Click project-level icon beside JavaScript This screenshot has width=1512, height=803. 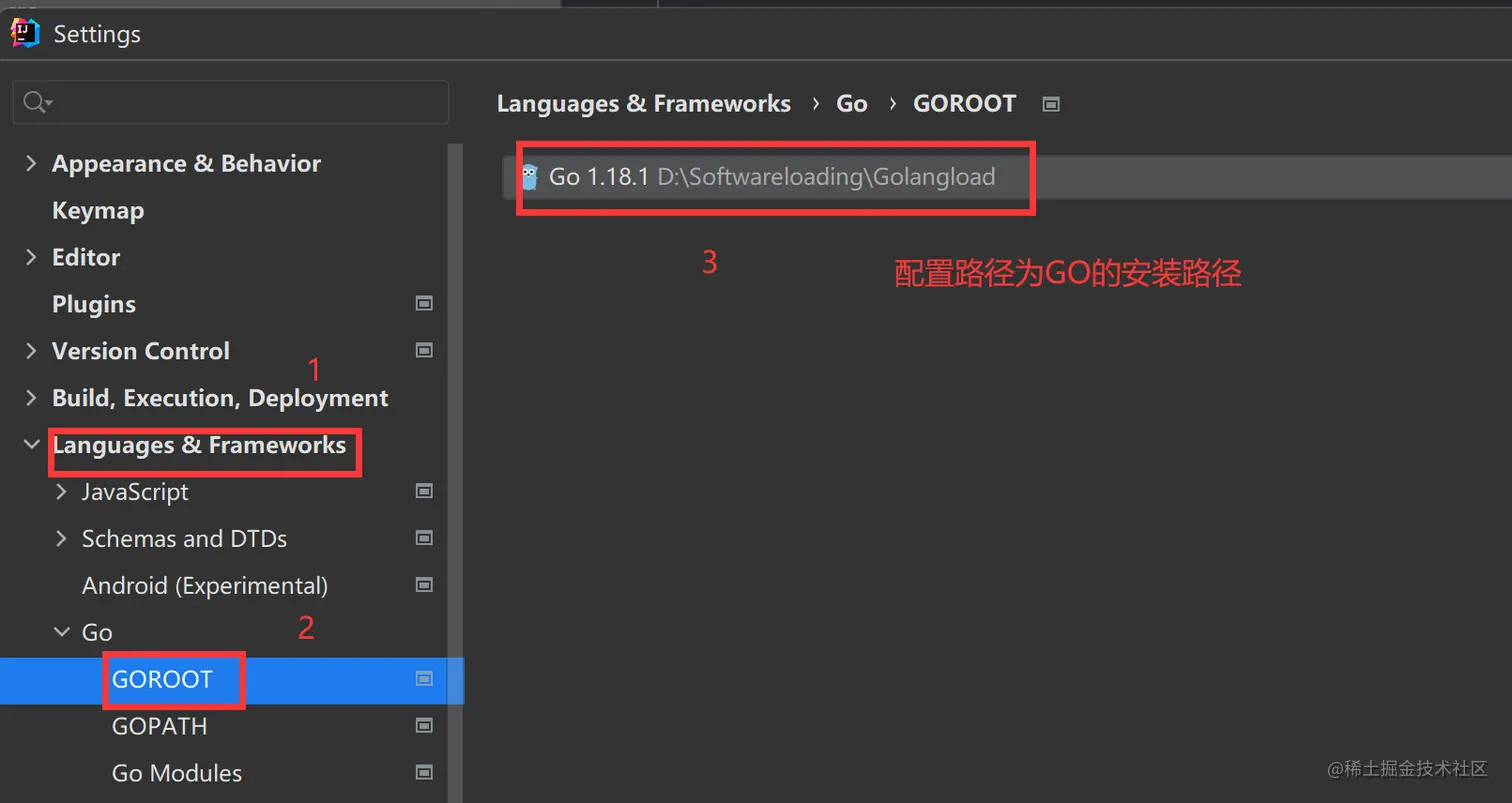pyautogui.click(x=424, y=491)
